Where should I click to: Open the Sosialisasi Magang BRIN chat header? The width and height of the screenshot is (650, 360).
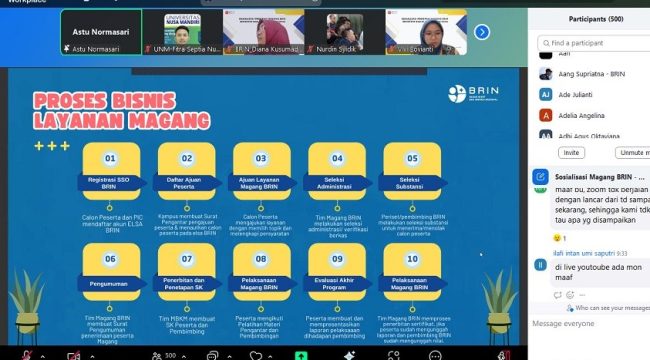pos(599,177)
